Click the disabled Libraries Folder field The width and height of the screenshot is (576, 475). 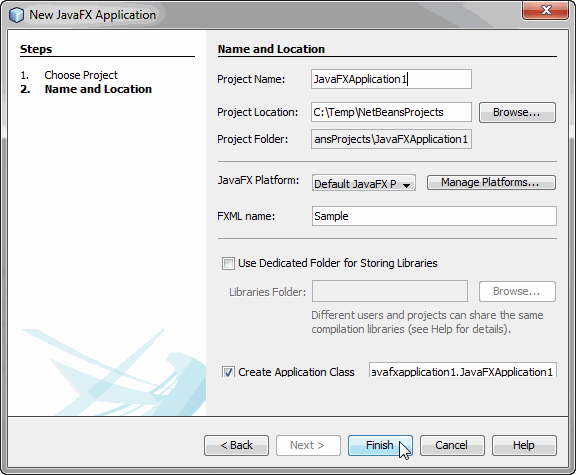(390, 291)
